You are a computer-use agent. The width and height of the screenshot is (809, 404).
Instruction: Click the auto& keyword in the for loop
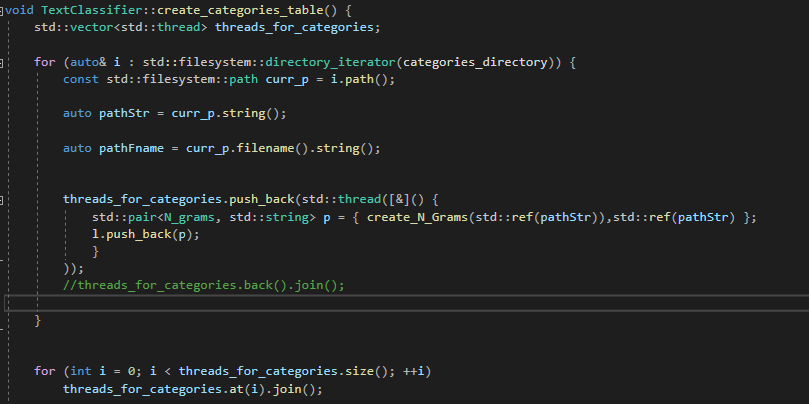coord(88,62)
